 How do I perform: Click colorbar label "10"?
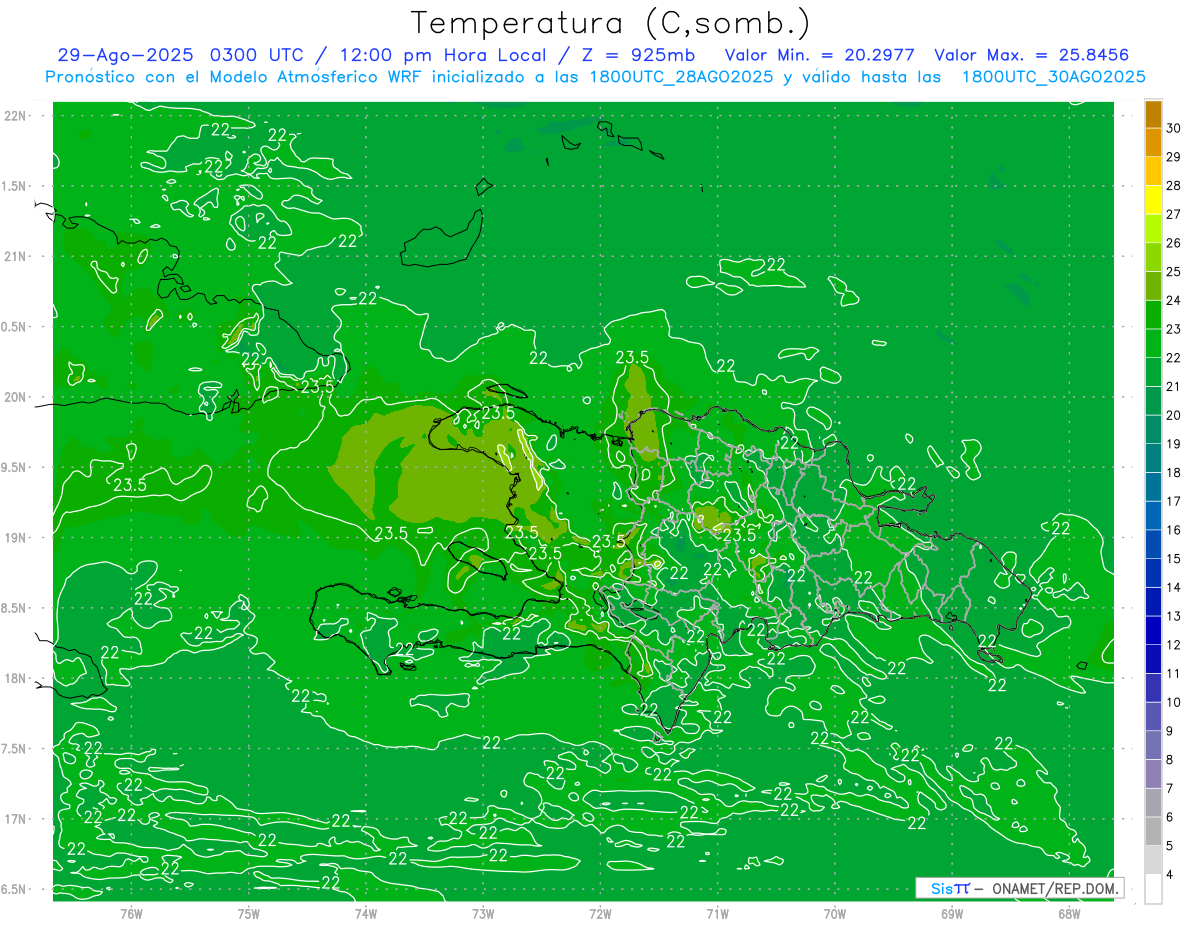(x=1174, y=702)
